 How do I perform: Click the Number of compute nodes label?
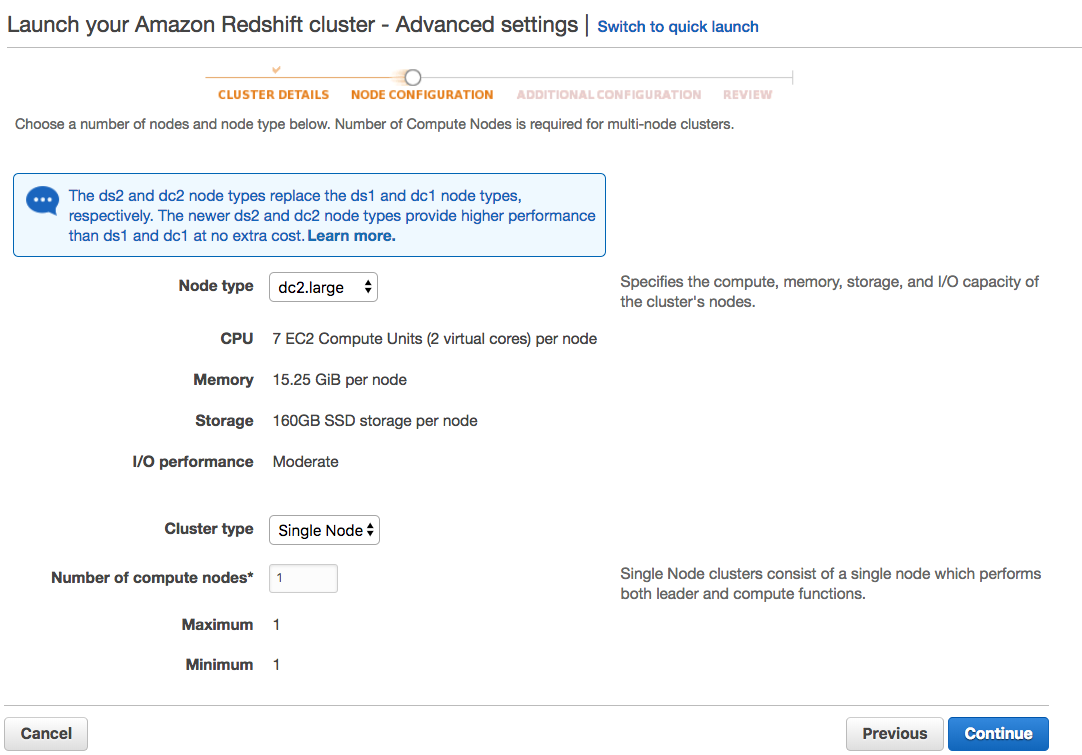(x=152, y=578)
